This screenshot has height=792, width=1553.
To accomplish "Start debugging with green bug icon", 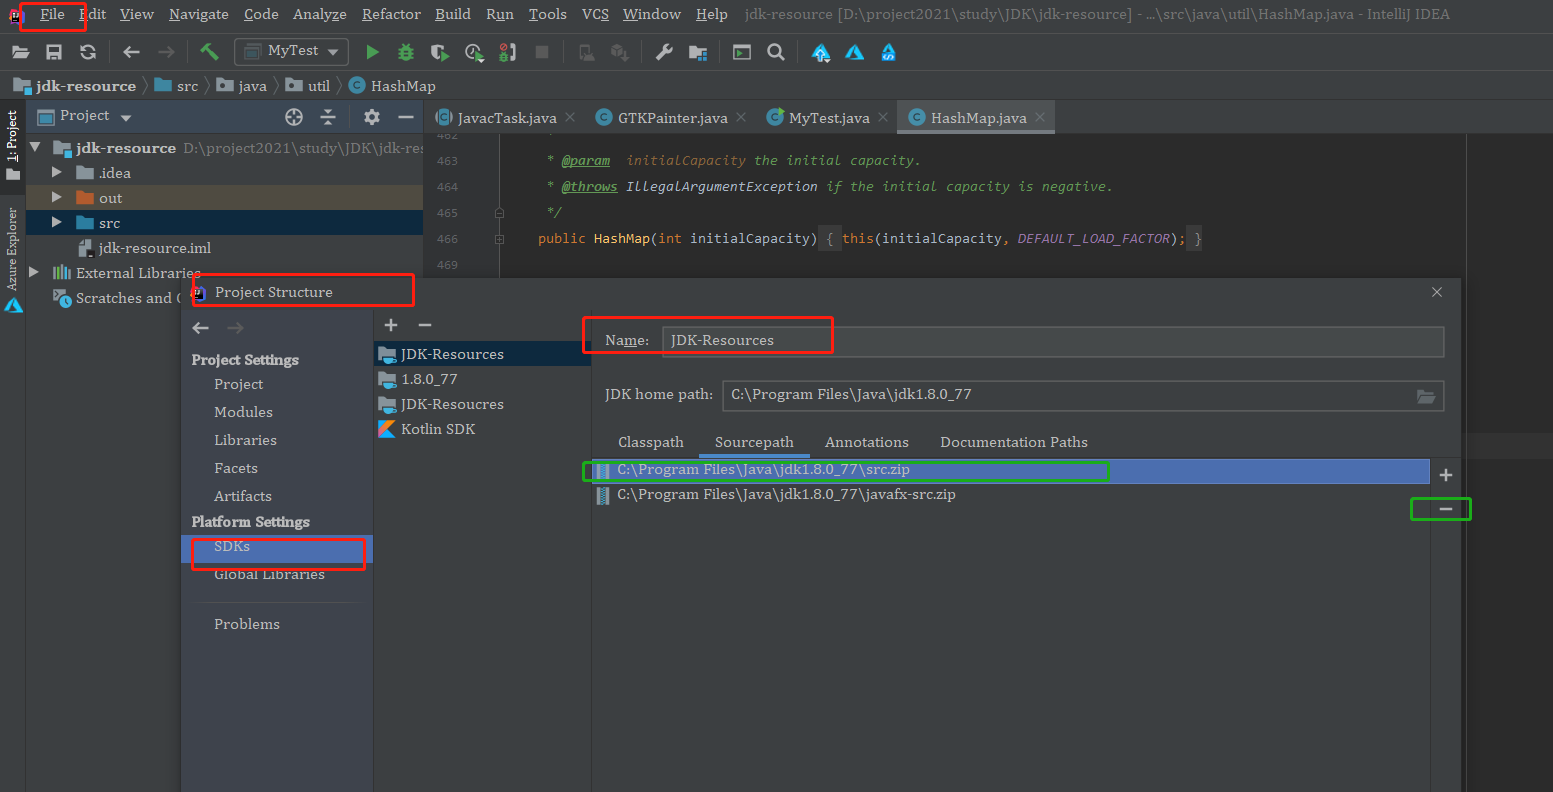I will tap(405, 52).
